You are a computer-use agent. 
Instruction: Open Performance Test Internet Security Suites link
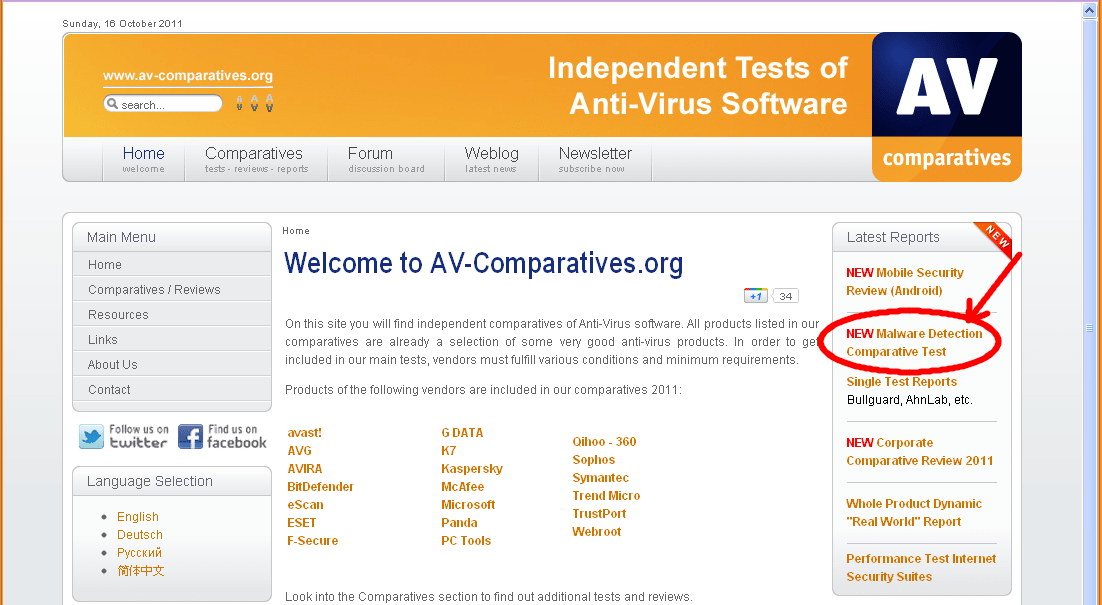click(921, 568)
